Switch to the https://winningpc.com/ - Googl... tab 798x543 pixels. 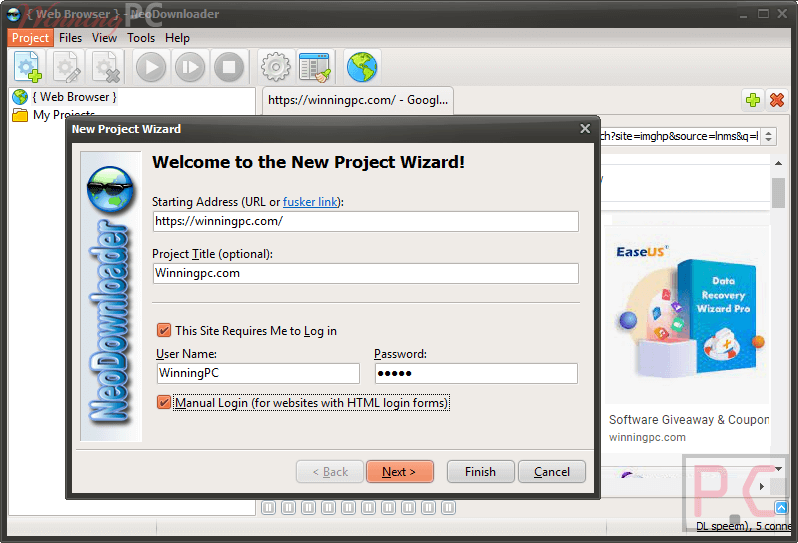click(x=358, y=100)
